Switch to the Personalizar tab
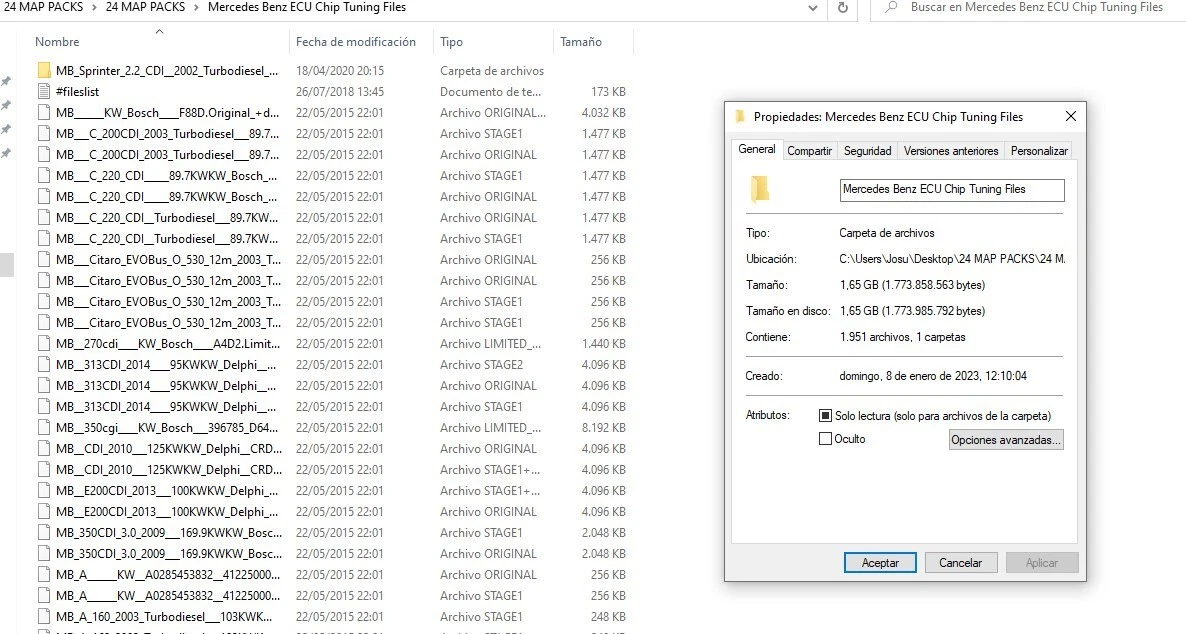1186x634 pixels. click(x=1039, y=151)
